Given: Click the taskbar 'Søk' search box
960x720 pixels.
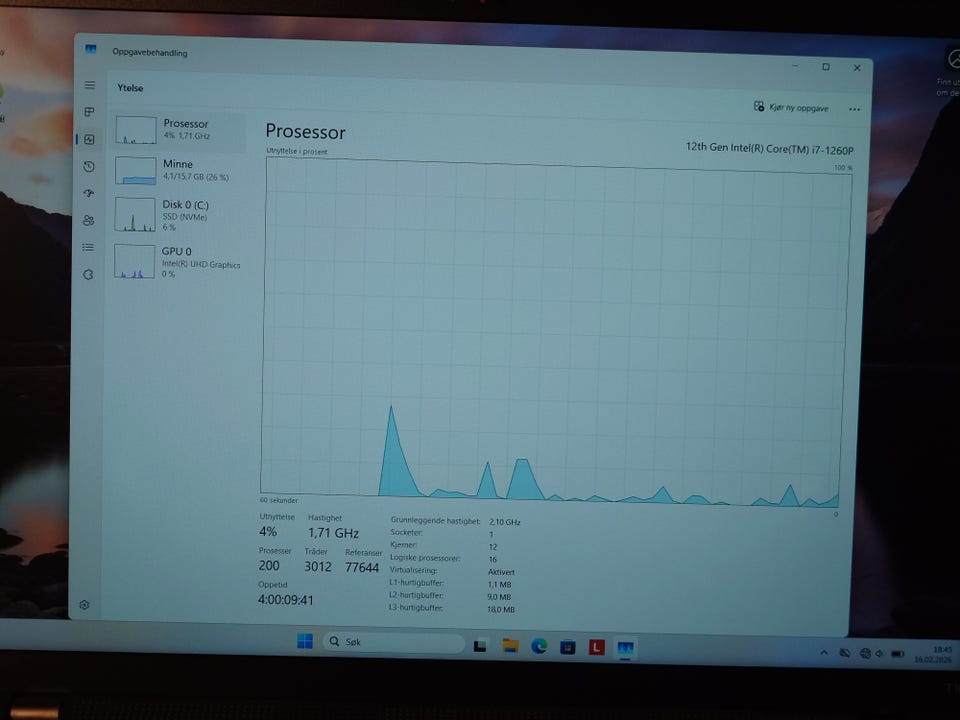Looking at the screenshot, I should pos(394,642).
